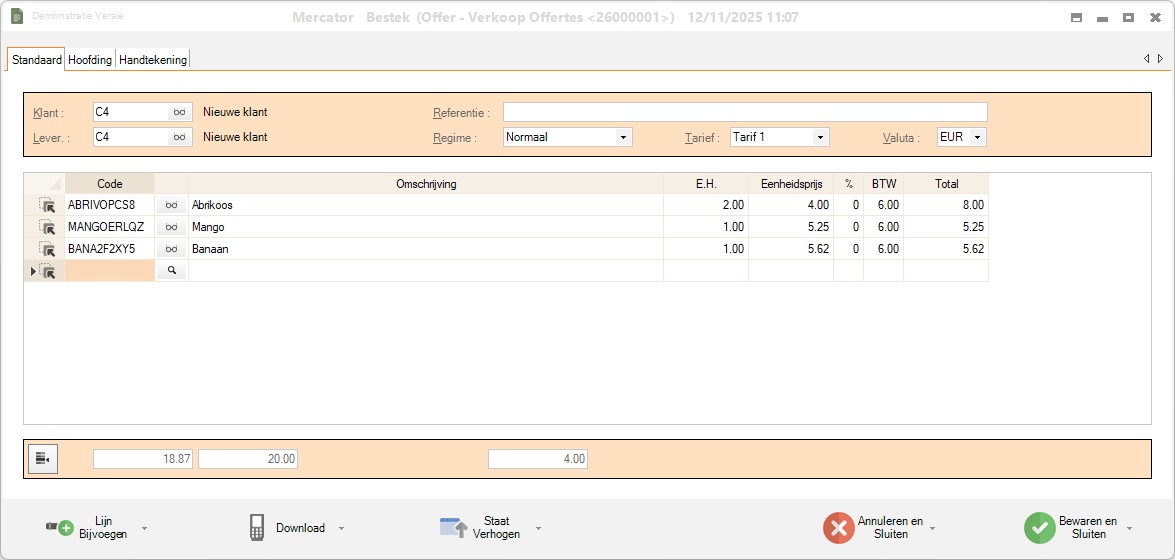This screenshot has height=560, width=1175.
Task: Click the Klant code field containing C4
Action: pyautogui.click(x=130, y=112)
